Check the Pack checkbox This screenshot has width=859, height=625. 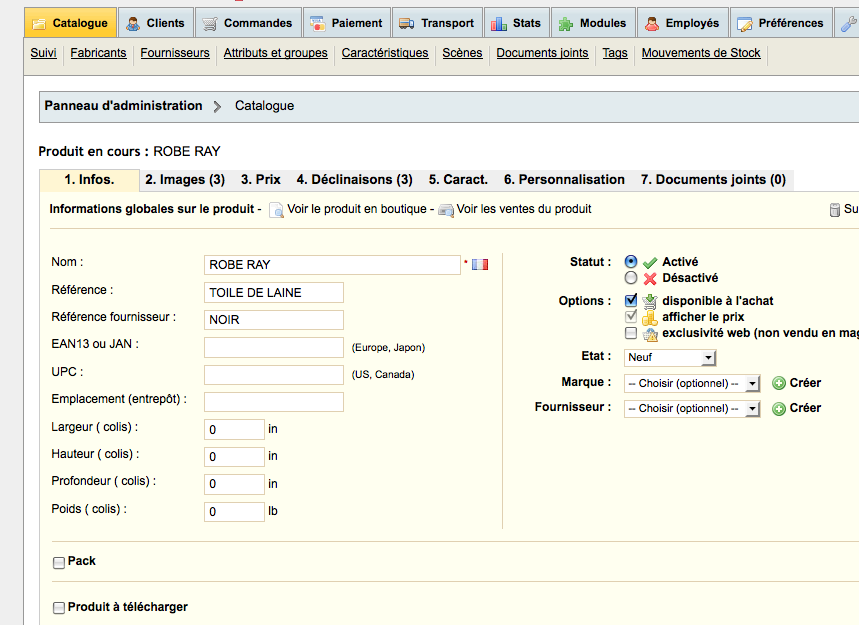59,563
